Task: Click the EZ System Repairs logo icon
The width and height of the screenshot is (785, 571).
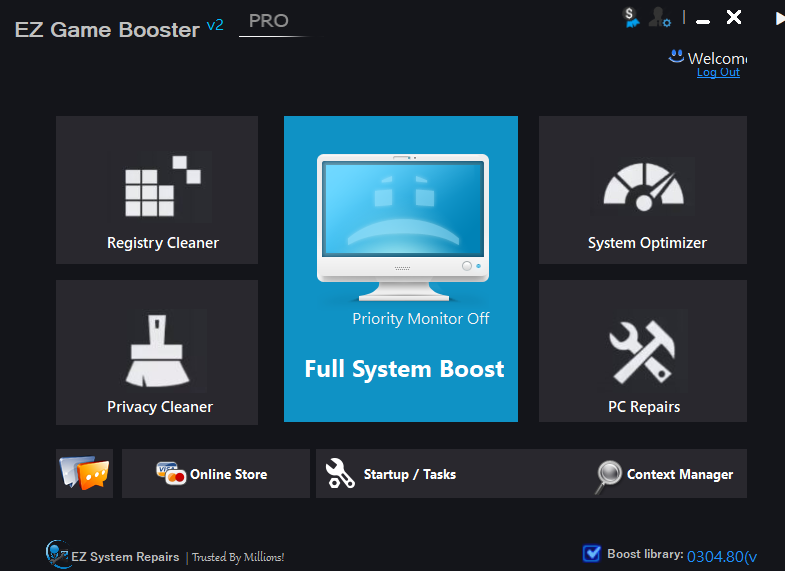Action: [57, 554]
